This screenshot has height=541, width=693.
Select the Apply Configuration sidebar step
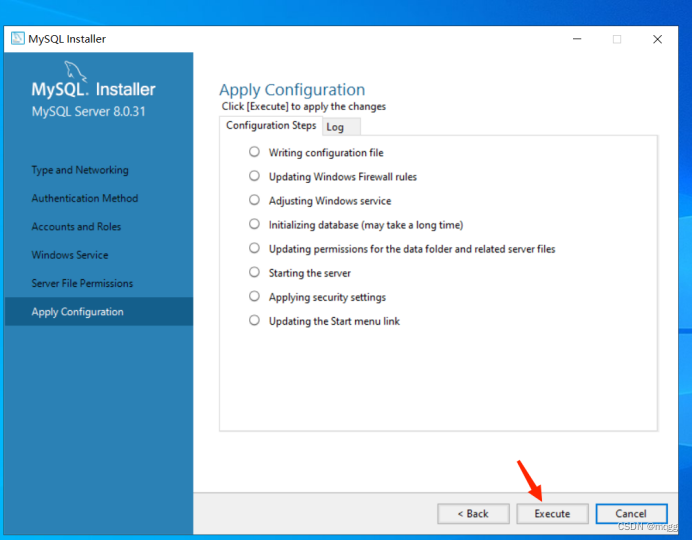(99, 312)
